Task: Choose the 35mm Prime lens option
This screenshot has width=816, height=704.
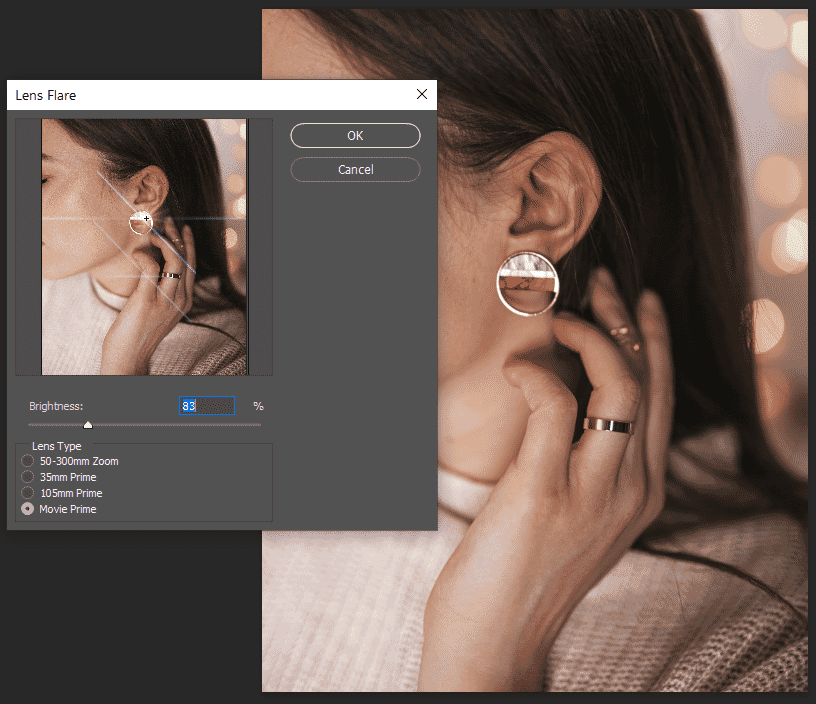Action: (27, 477)
